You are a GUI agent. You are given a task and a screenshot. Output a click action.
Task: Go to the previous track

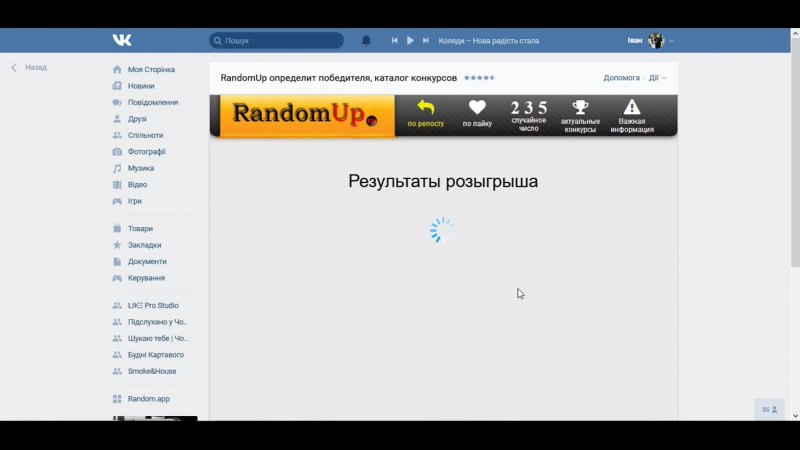(x=395, y=41)
